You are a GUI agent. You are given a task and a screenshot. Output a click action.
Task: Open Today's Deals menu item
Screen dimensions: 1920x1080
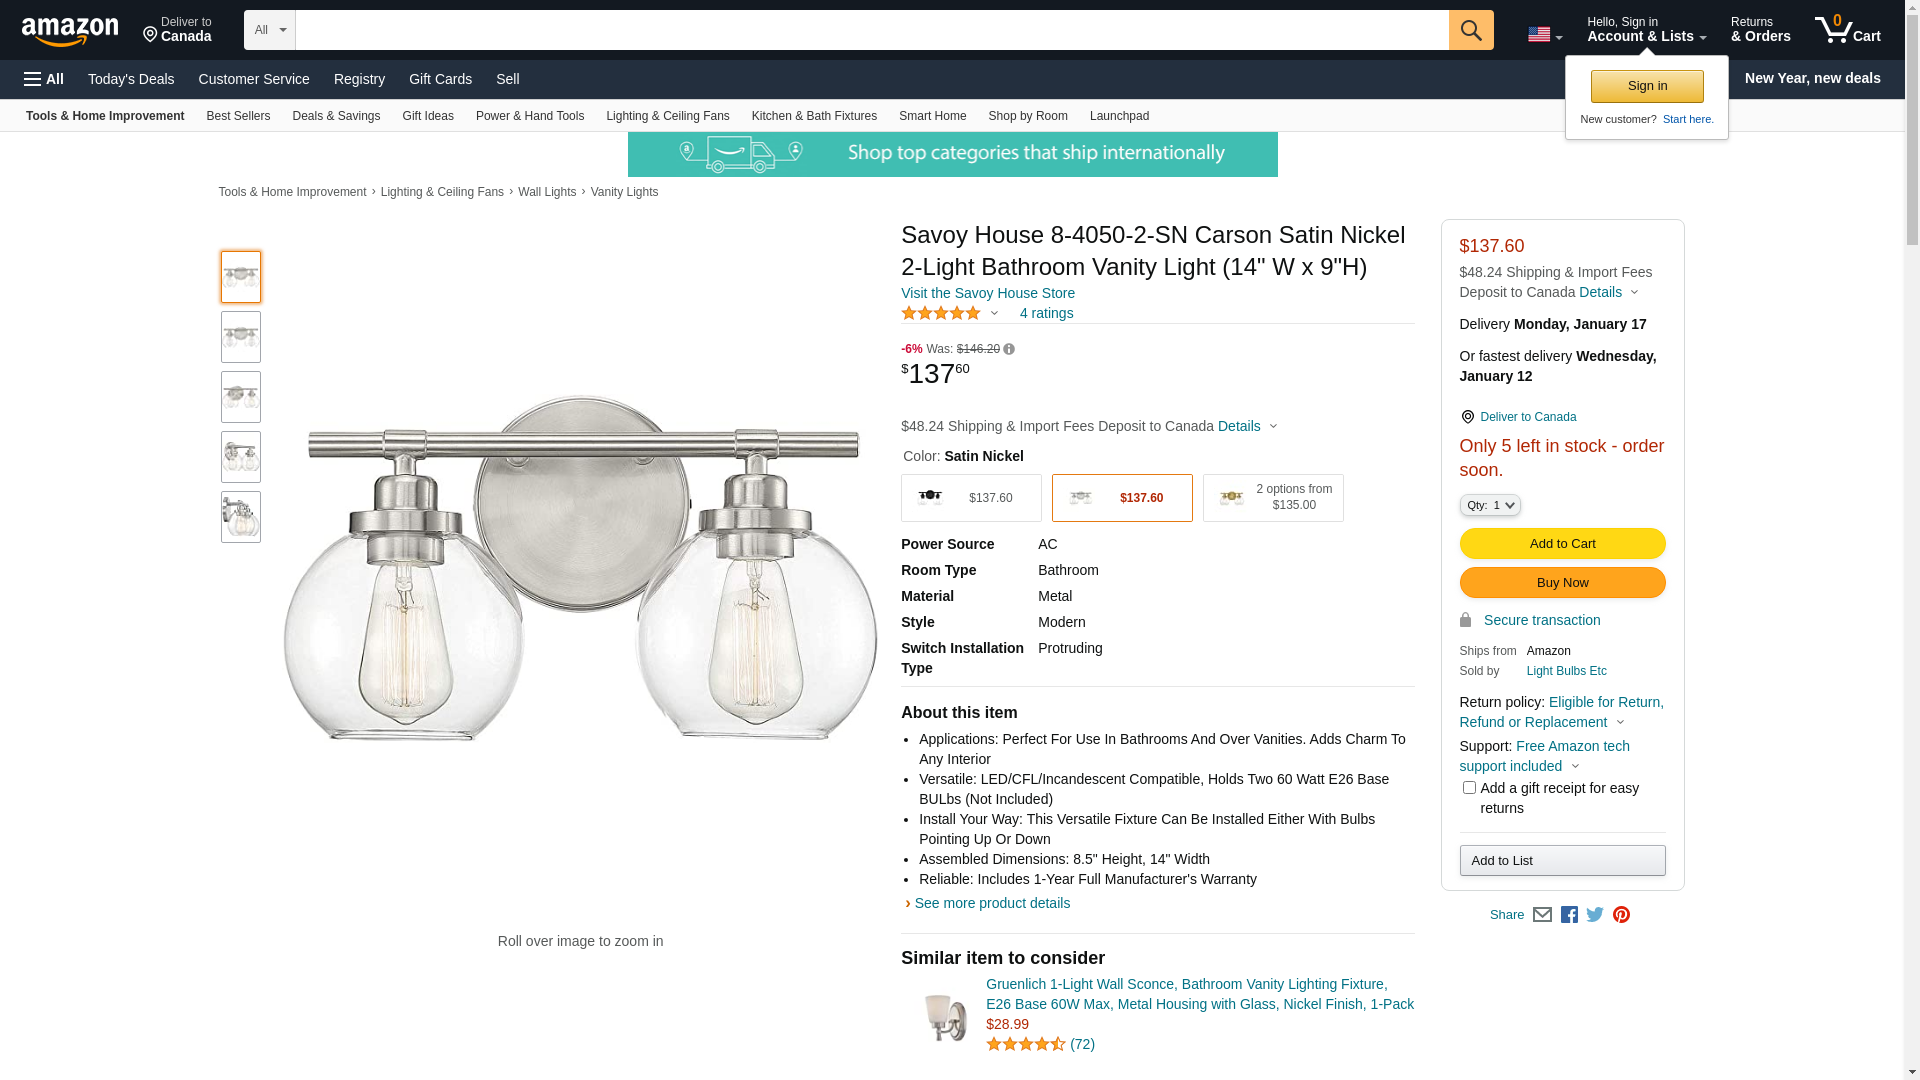click(131, 79)
